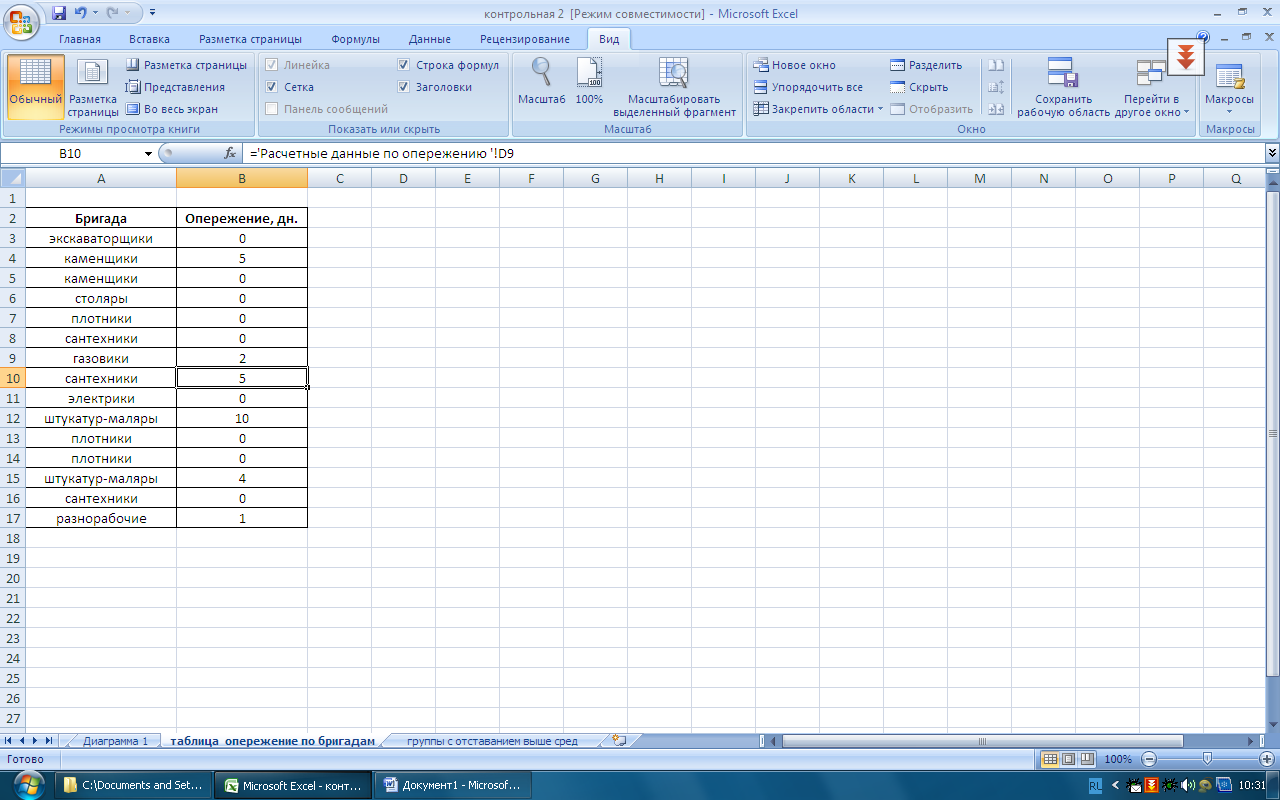Set zoom to 100% via ribbon icon
The image size is (1280, 800).
point(589,84)
